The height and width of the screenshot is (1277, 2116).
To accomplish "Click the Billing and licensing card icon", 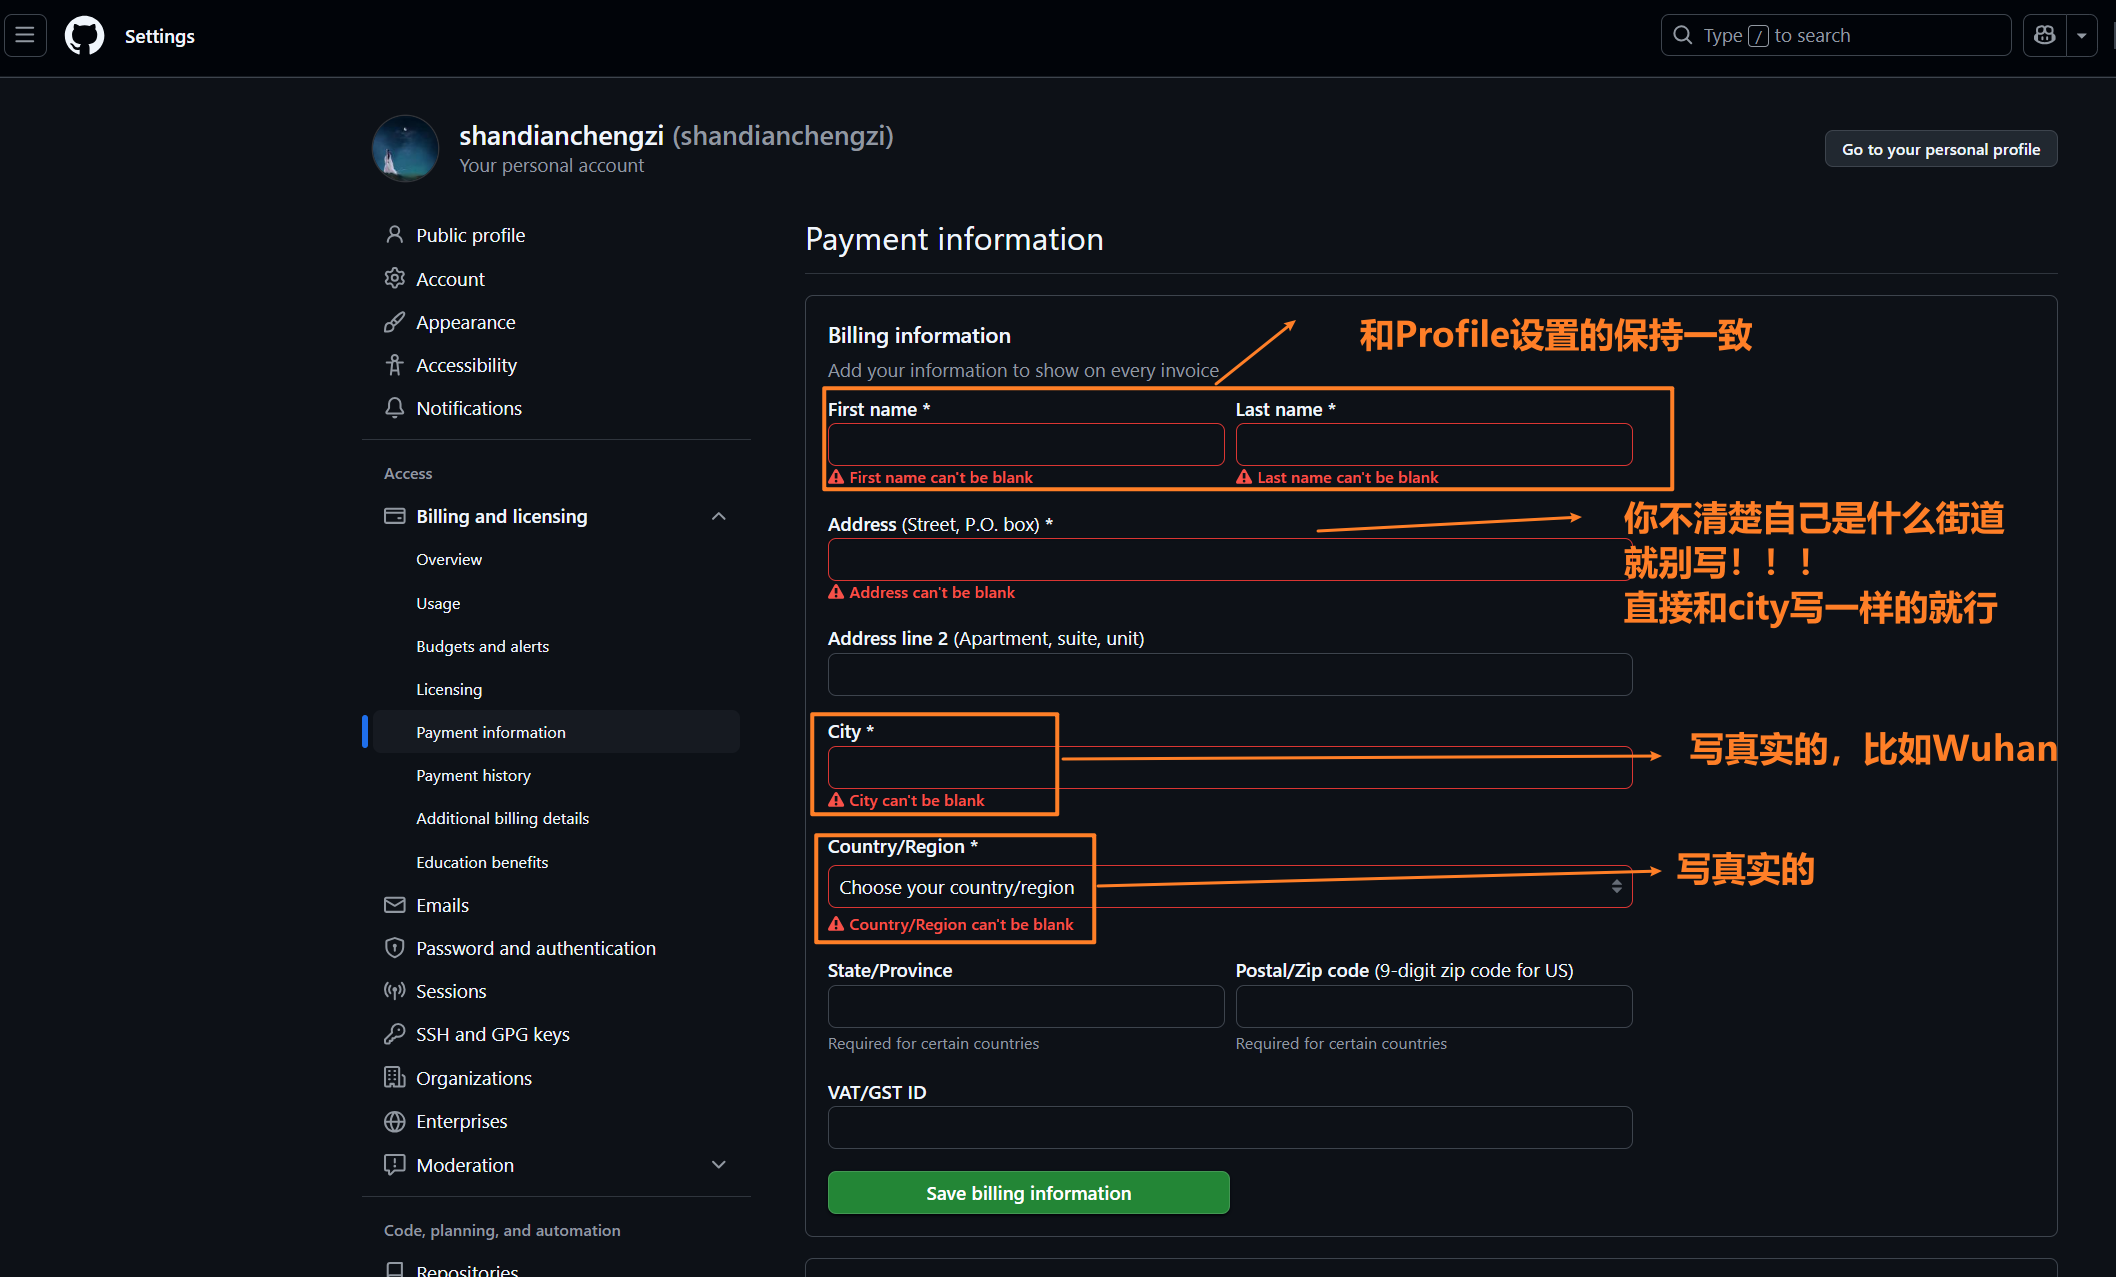I will click(395, 516).
